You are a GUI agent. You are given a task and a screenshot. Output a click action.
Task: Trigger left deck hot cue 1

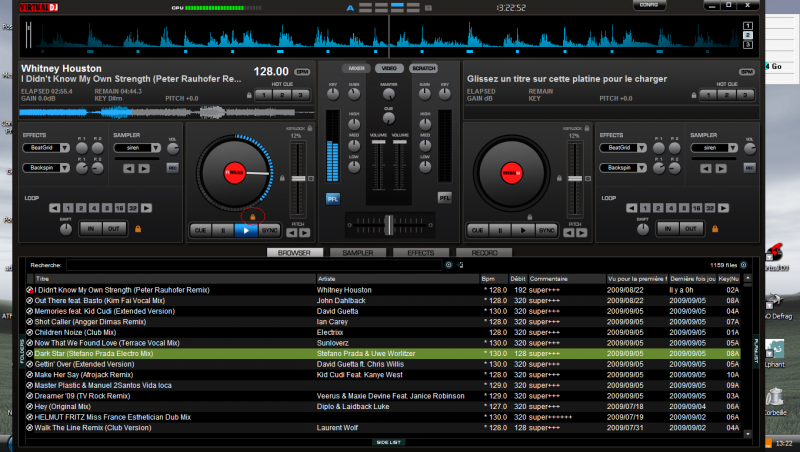(264, 95)
